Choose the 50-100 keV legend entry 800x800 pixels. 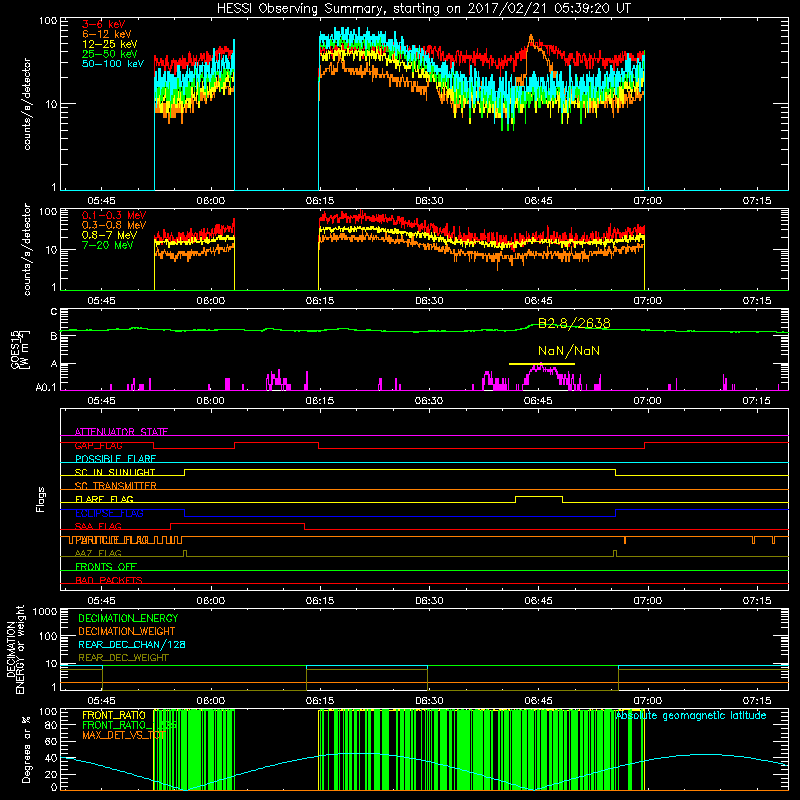(113, 64)
